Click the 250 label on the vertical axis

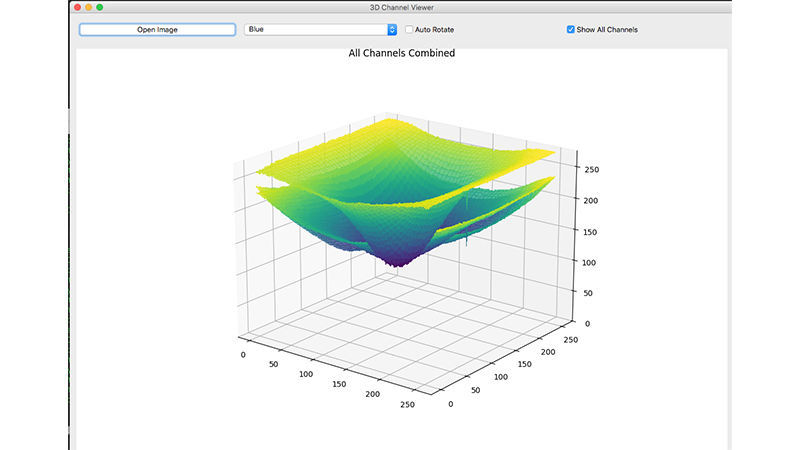click(x=592, y=169)
